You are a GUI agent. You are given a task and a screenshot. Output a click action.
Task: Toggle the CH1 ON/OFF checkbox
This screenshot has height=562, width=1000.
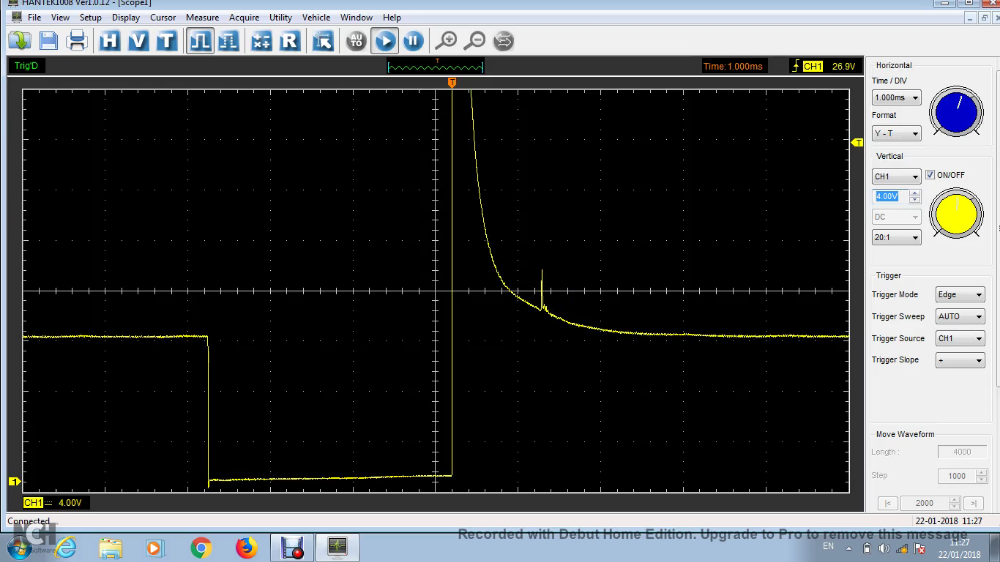click(x=930, y=175)
